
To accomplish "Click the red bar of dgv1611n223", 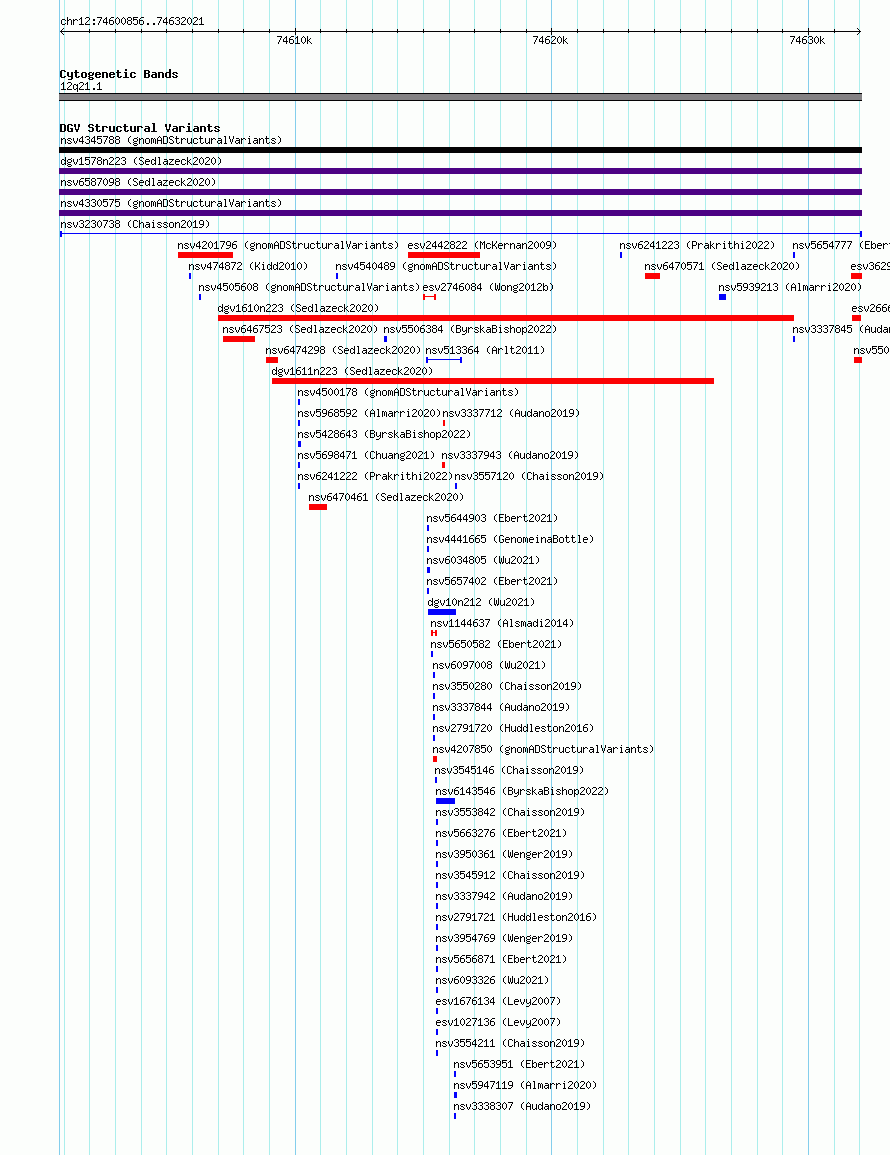I will click(x=493, y=381).
